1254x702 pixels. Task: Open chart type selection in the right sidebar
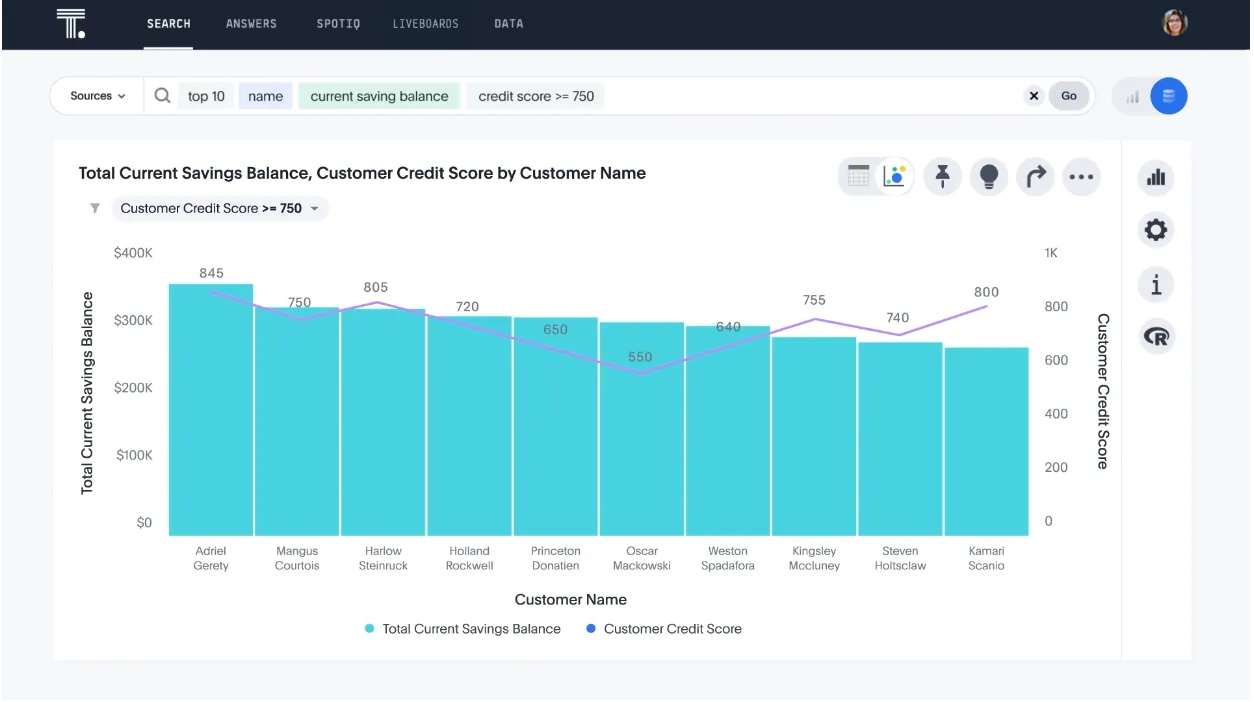pyautogui.click(x=1156, y=177)
